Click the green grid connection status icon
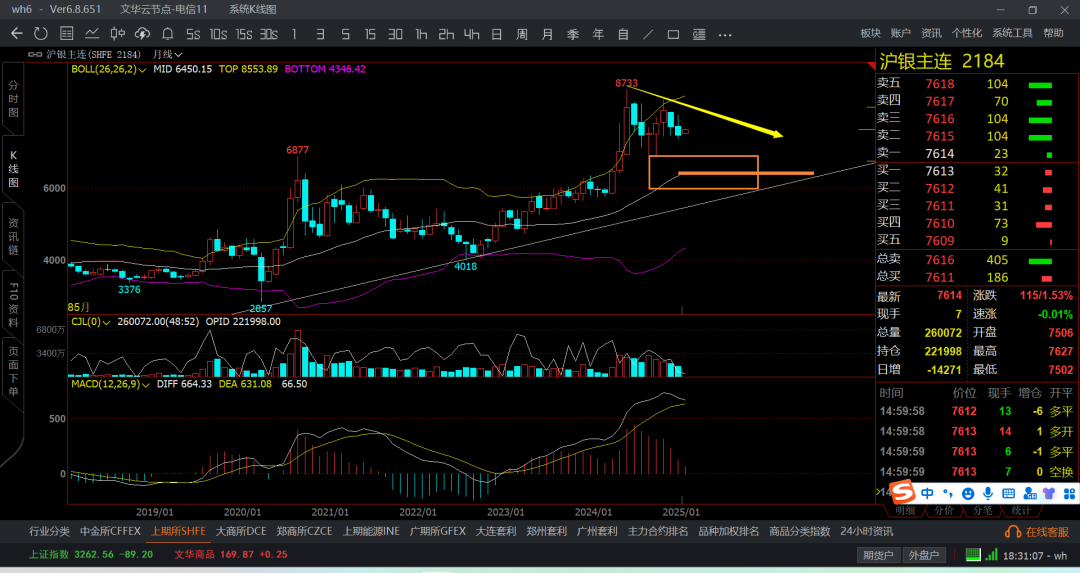 coord(972,554)
